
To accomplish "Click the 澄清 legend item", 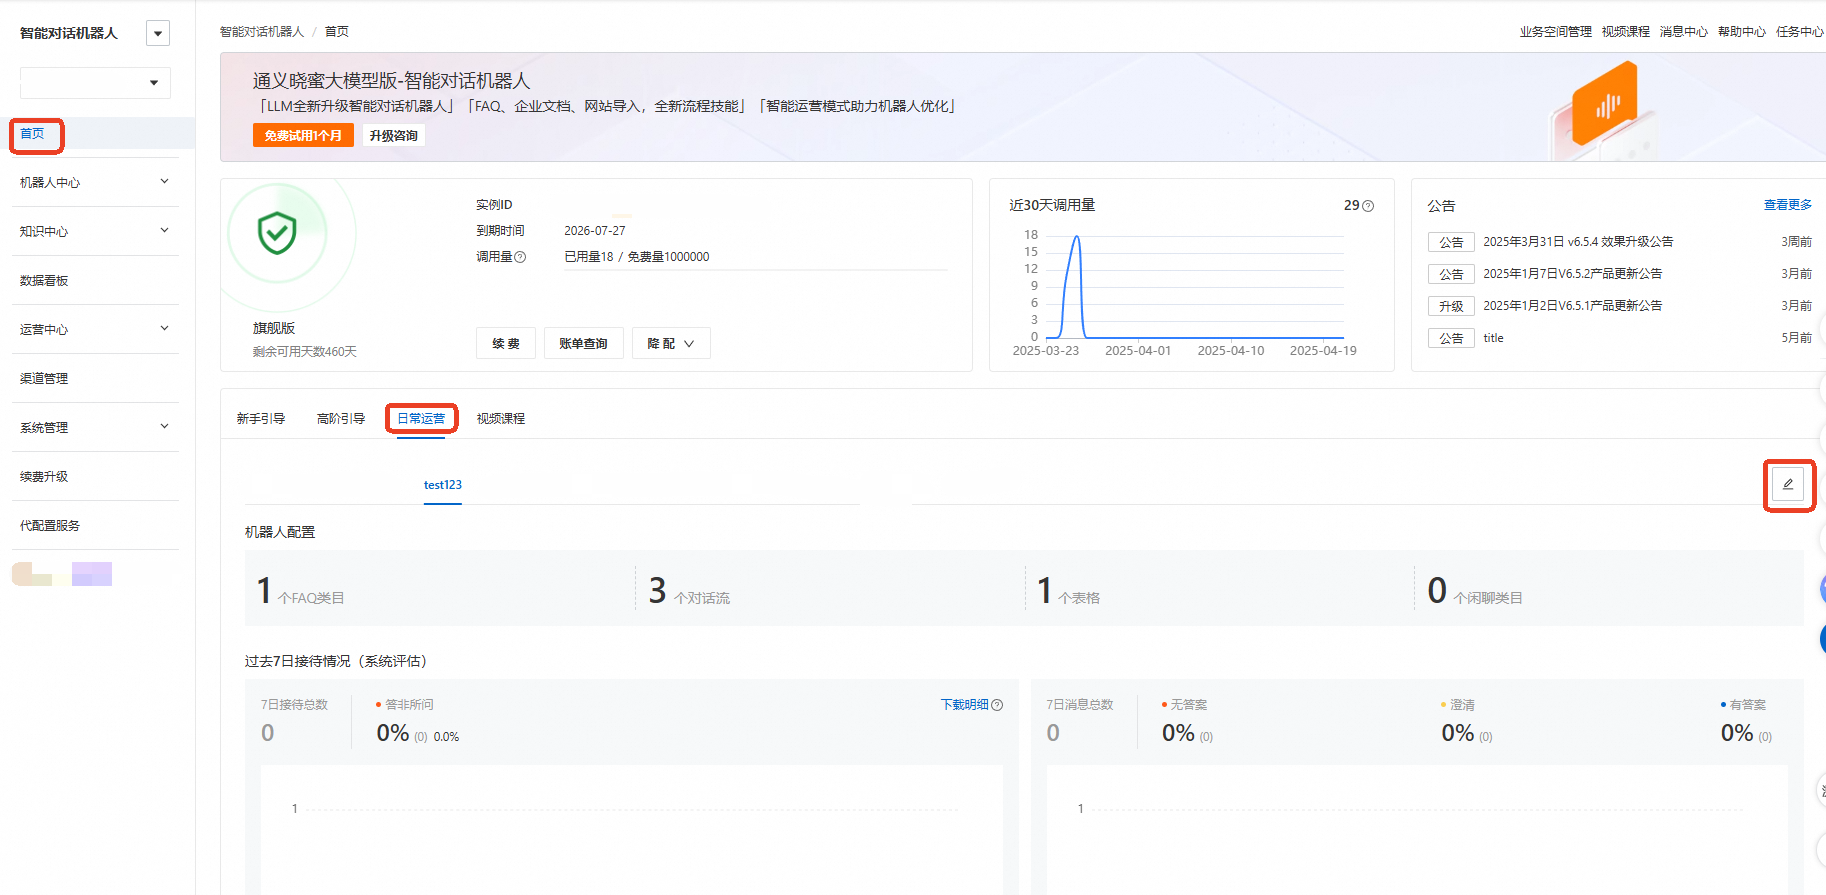I will [1458, 705].
